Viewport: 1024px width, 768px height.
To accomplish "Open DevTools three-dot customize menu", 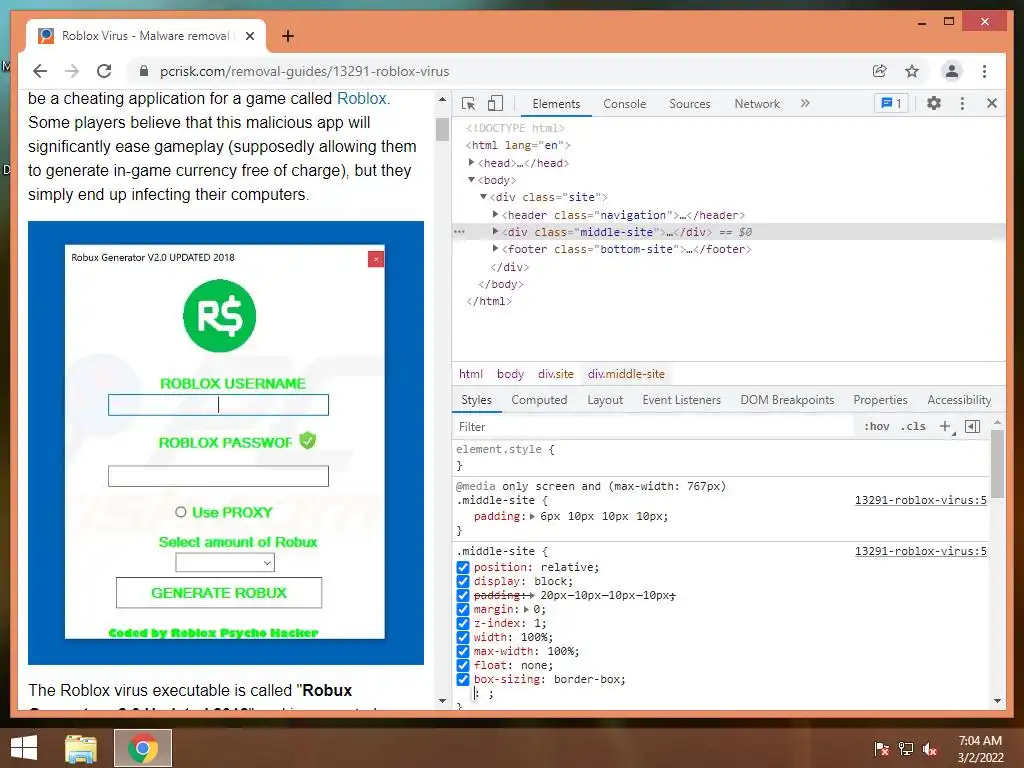I will [962, 103].
